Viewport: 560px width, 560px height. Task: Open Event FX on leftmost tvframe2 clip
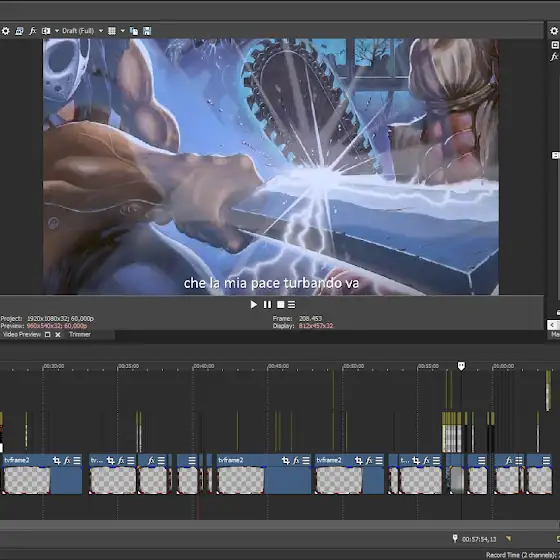67,461
